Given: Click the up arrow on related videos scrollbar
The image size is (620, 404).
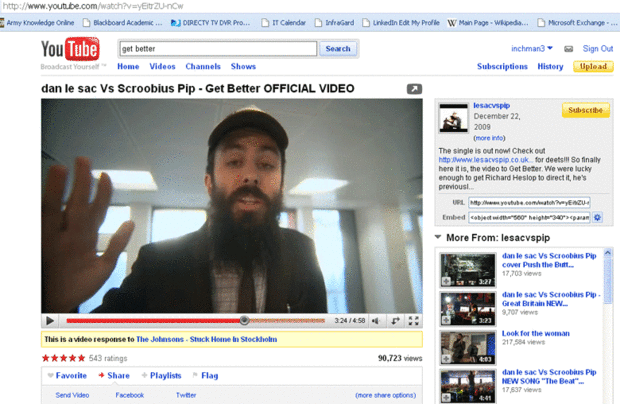Looking at the screenshot, I should tap(608, 253).
